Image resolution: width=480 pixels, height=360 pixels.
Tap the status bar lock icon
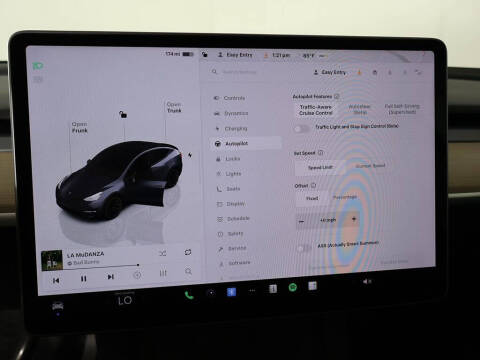[204, 54]
